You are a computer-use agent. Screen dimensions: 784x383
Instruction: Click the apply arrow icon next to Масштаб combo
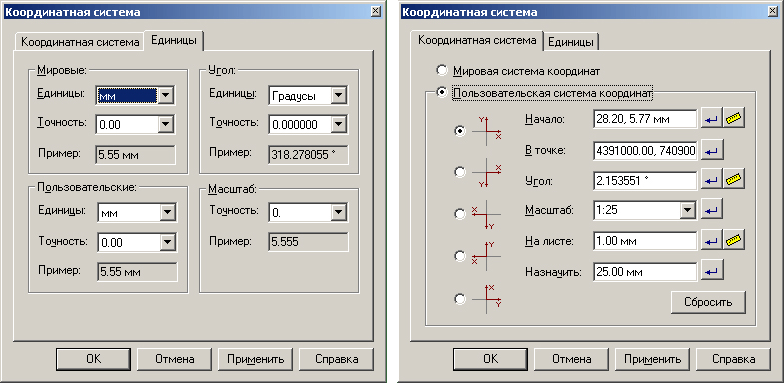[x=711, y=210]
